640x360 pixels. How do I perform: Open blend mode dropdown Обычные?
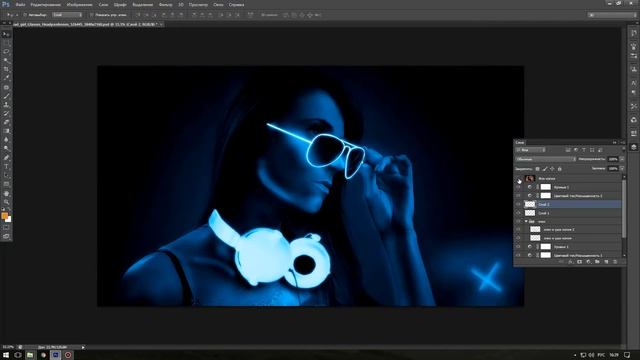(x=545, y=159)
